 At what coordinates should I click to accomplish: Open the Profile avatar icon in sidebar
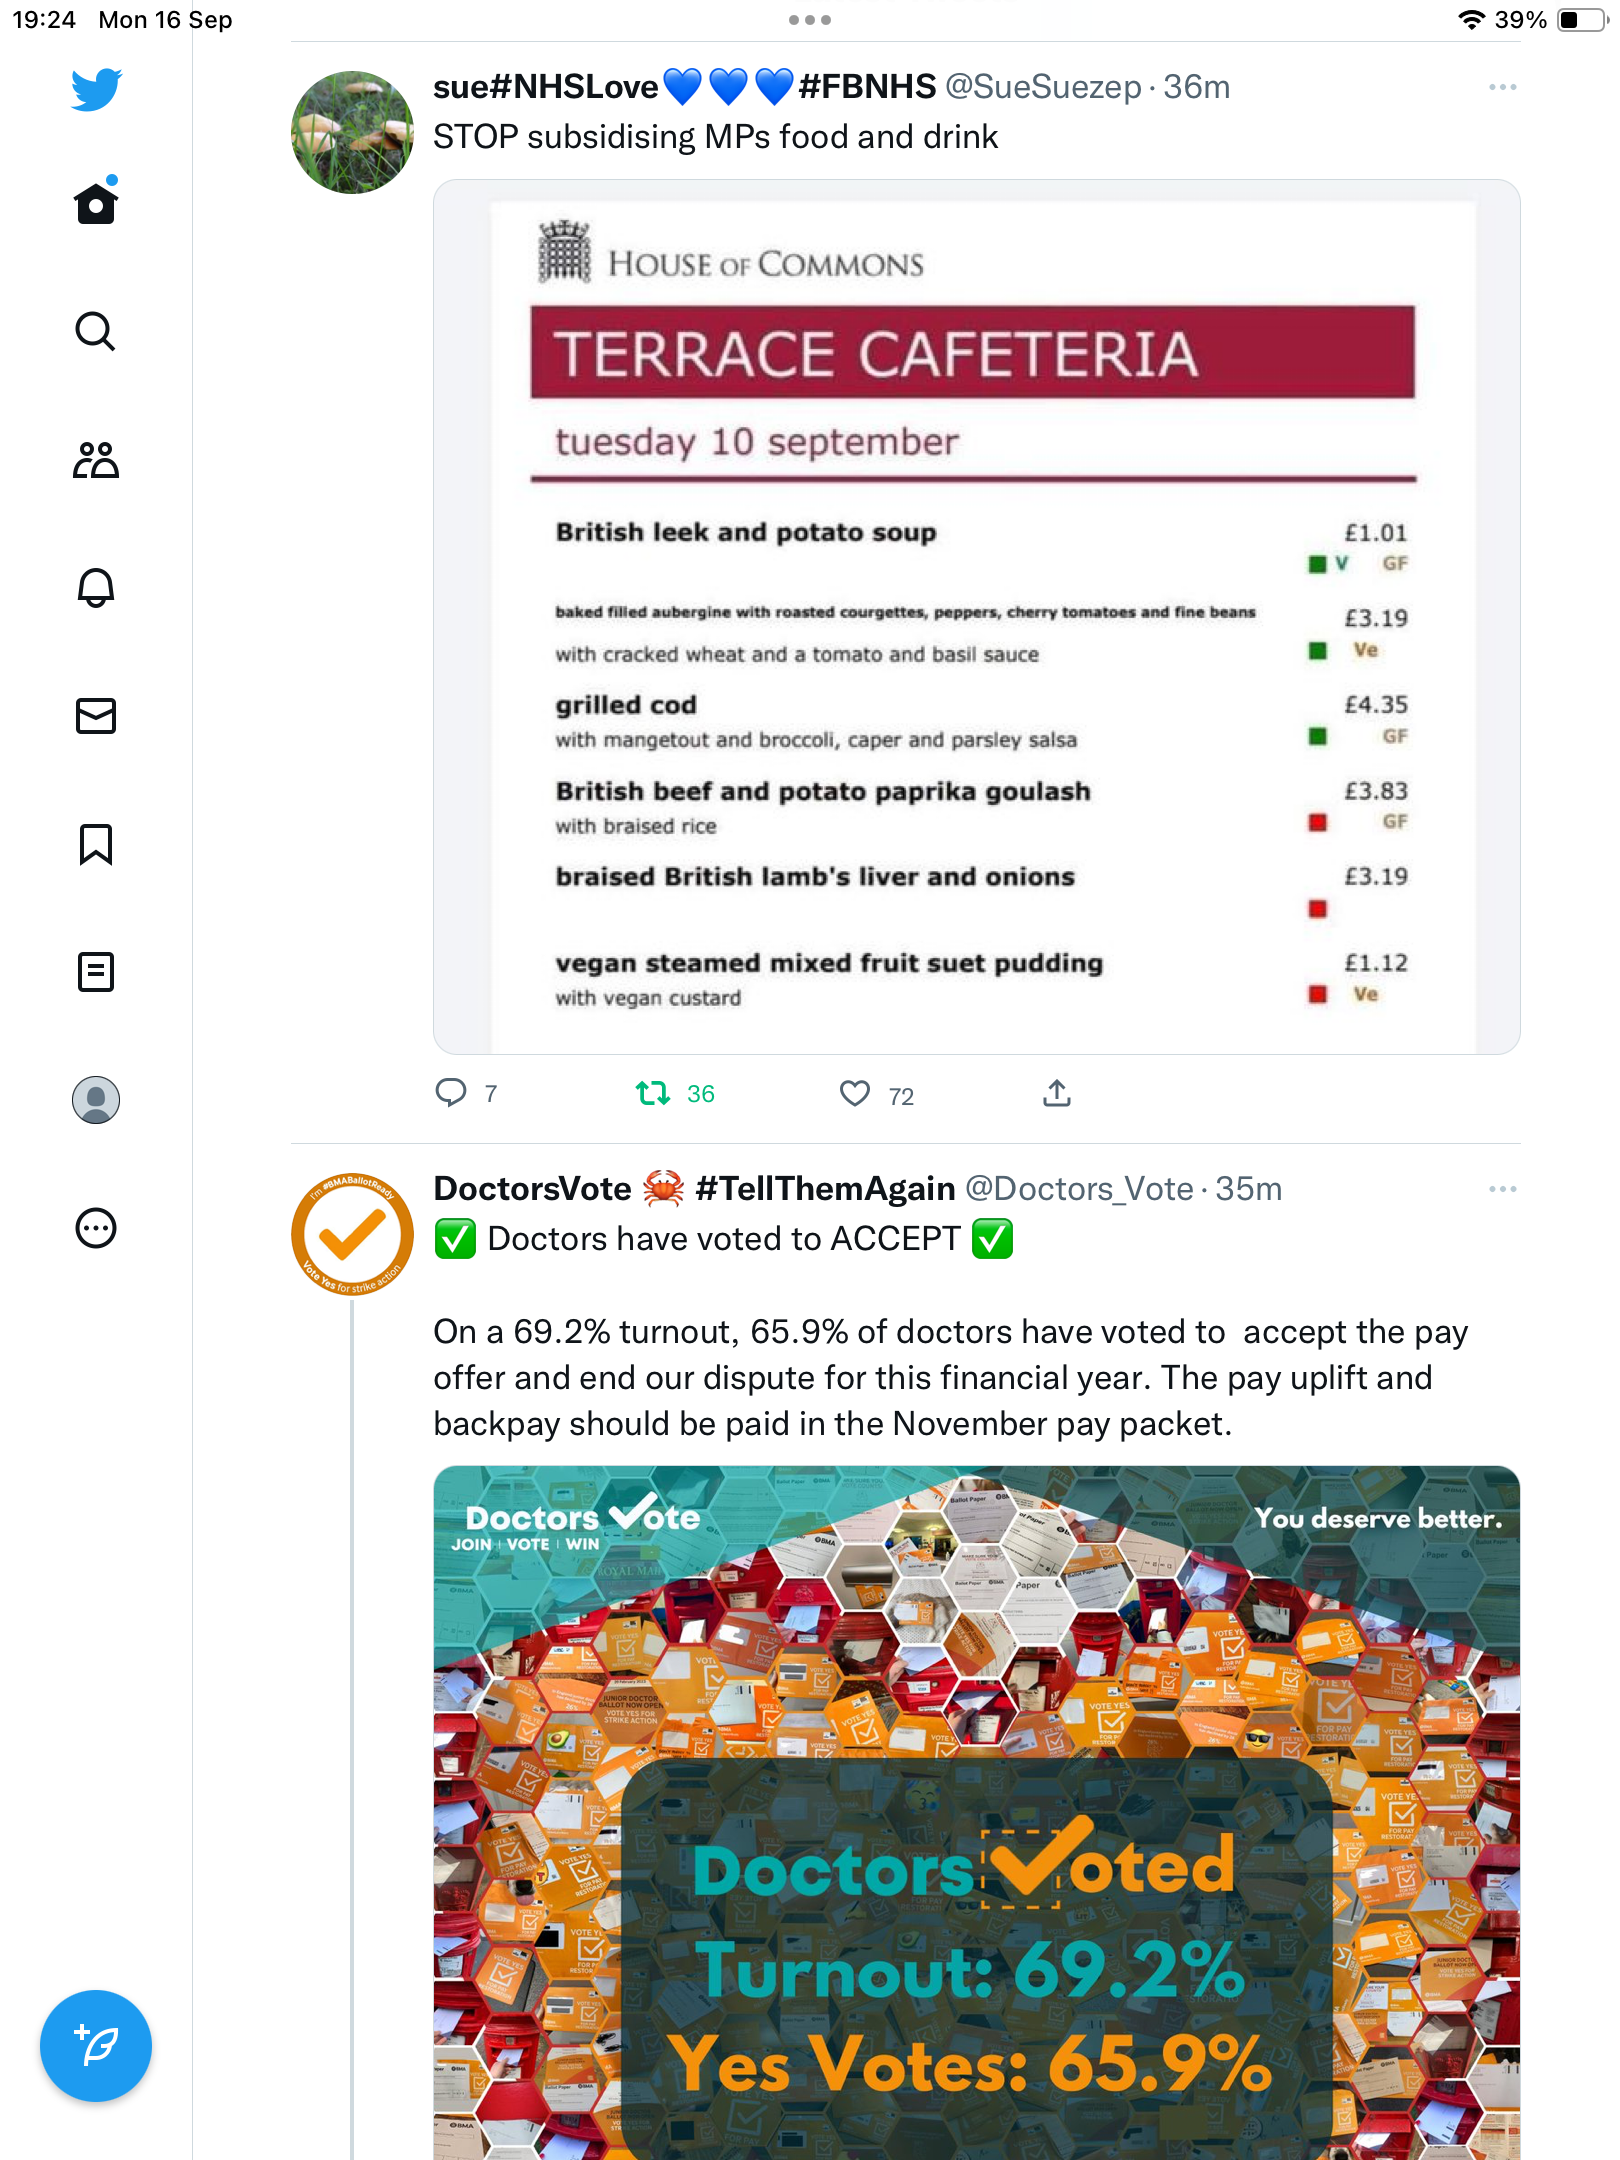coord(96,1100)
